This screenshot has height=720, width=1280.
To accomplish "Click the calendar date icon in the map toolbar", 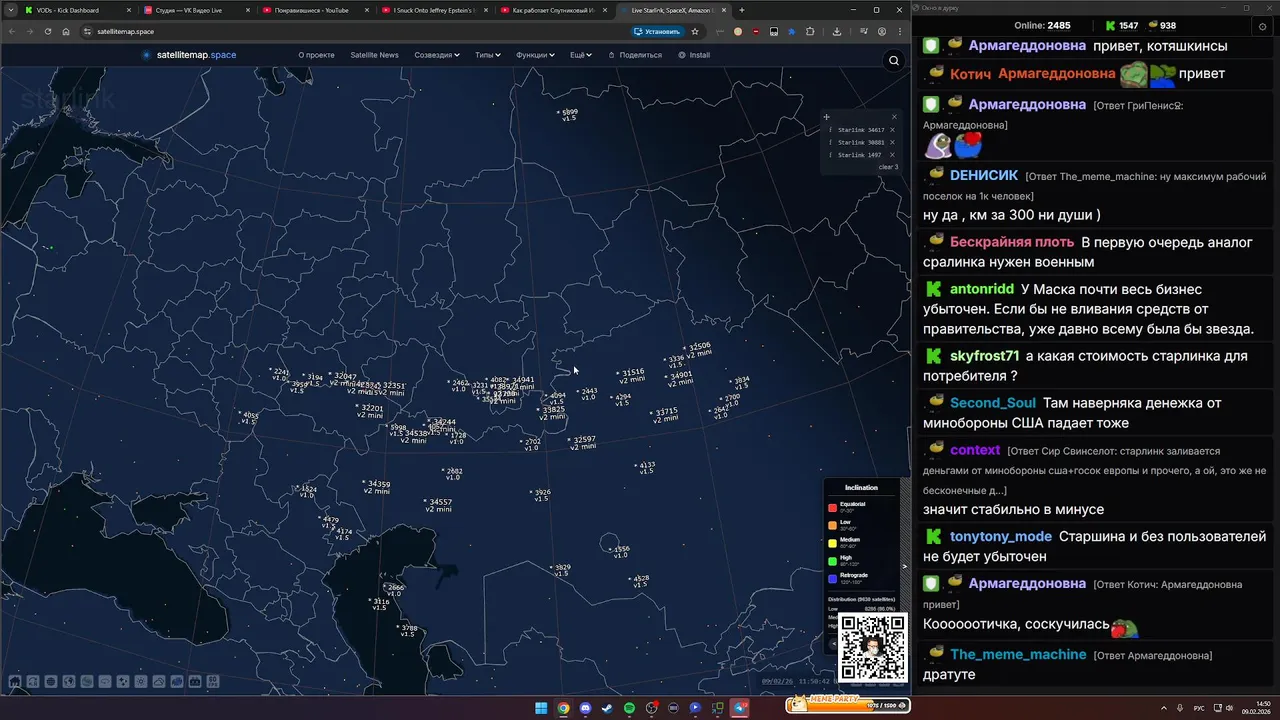I will [195, 682].
